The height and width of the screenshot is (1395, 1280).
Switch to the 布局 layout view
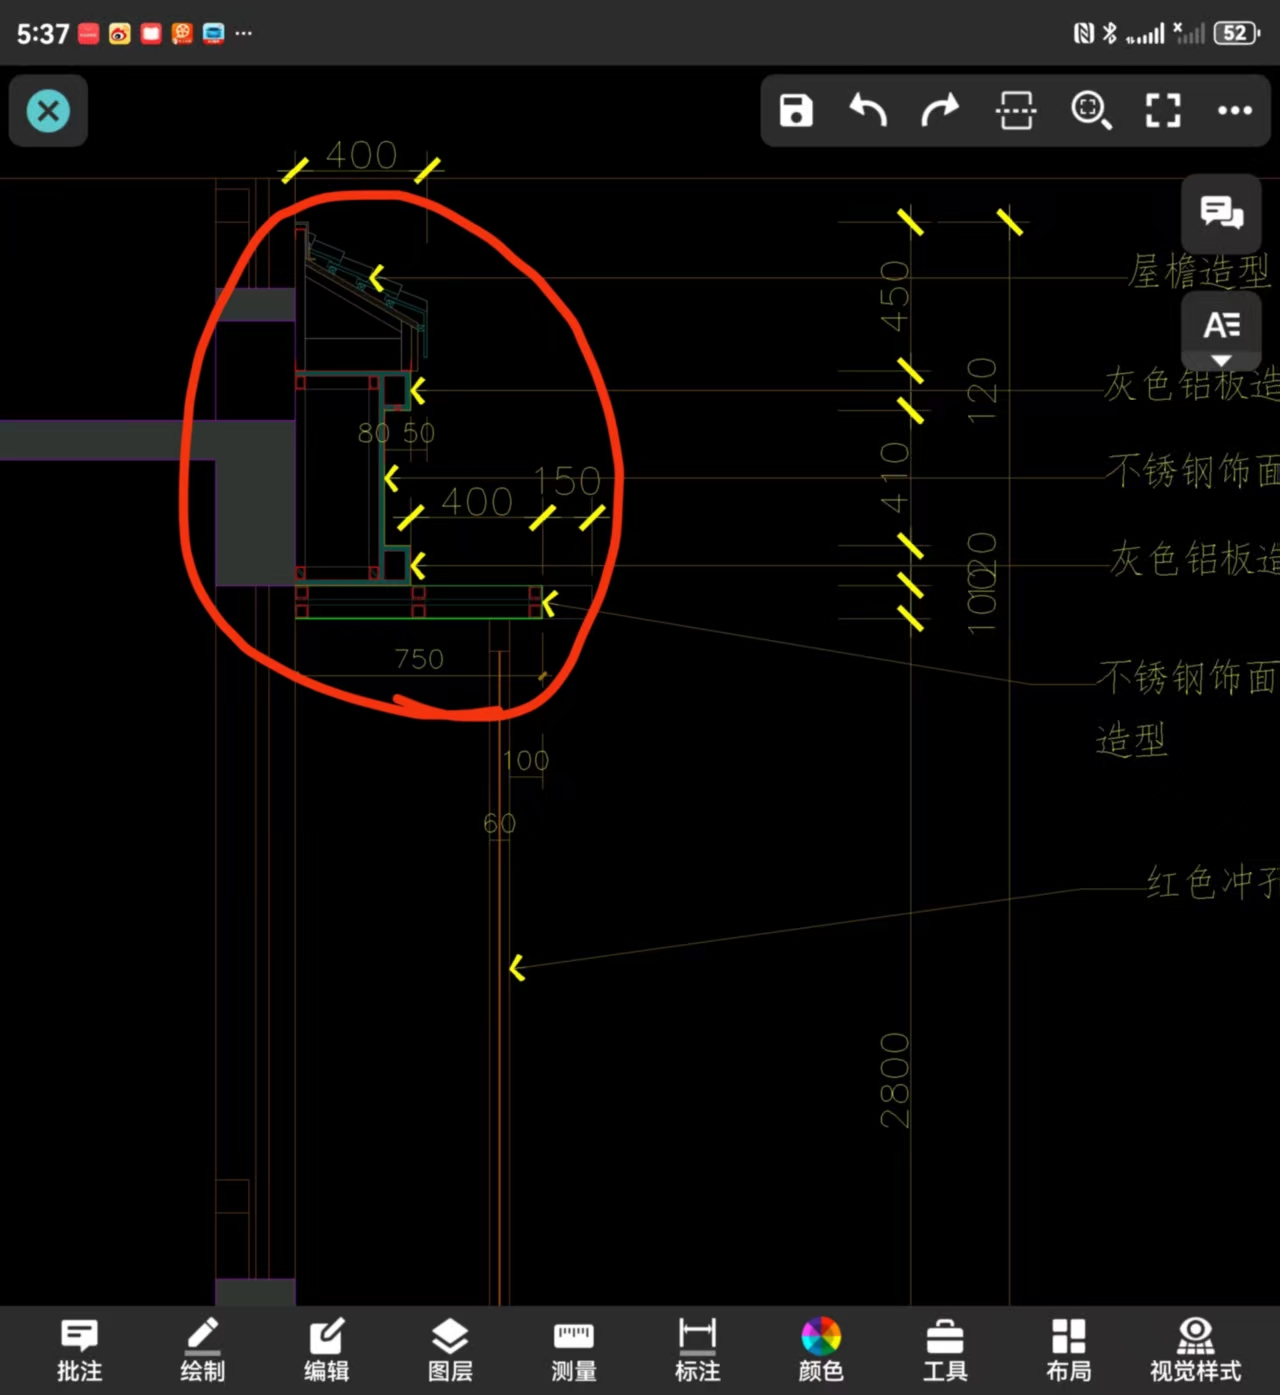click(x=1068, y=1350)
